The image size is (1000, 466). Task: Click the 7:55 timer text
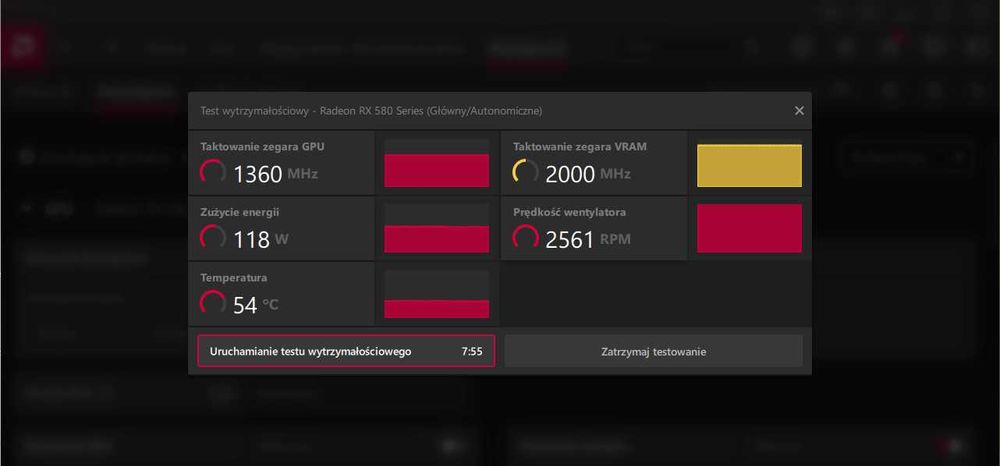472,351
